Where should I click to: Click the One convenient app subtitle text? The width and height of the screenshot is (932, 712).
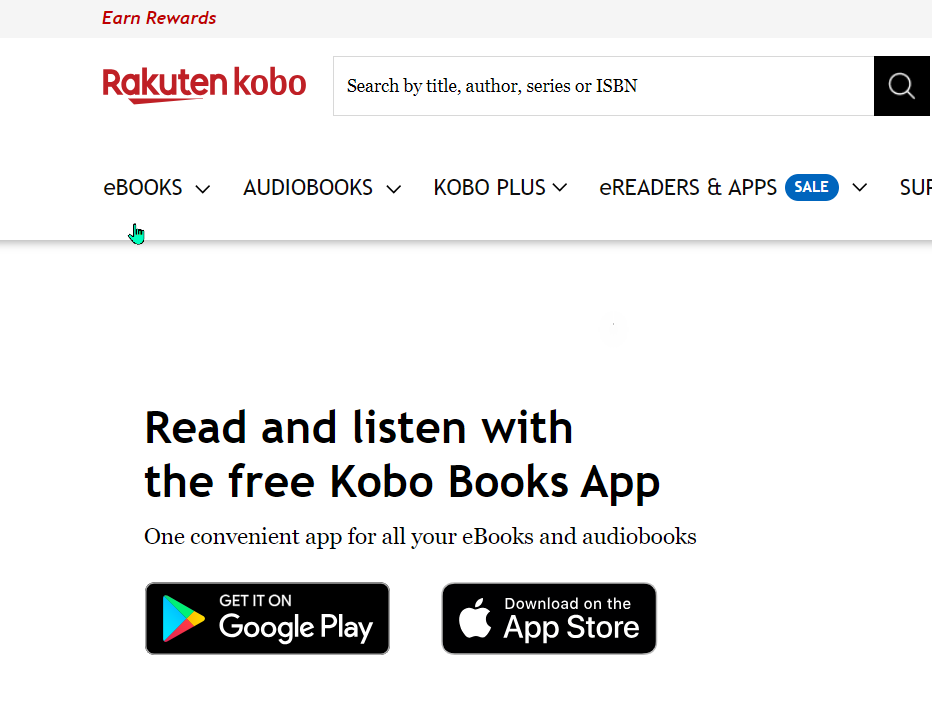420,537
